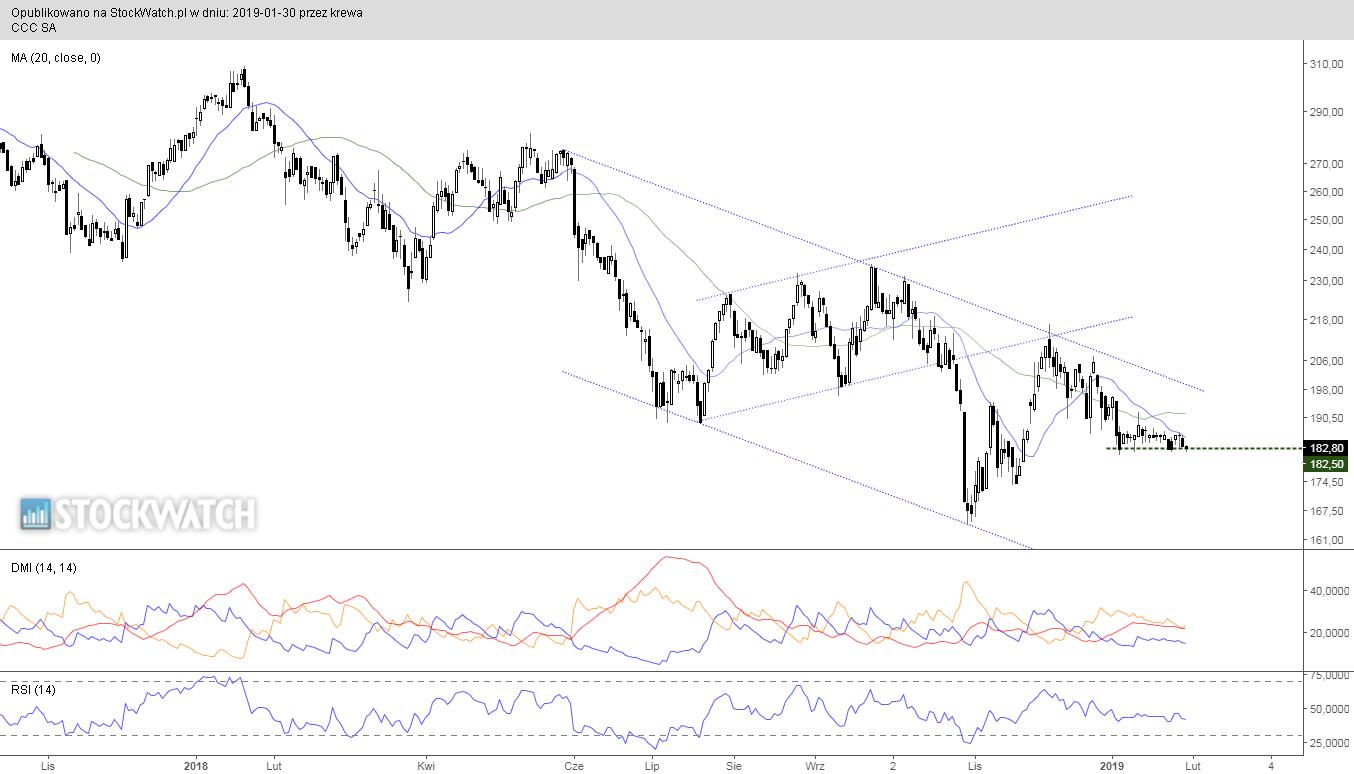Click the CCC SA ticker title
1354x774 pixels.
(34, 28)
